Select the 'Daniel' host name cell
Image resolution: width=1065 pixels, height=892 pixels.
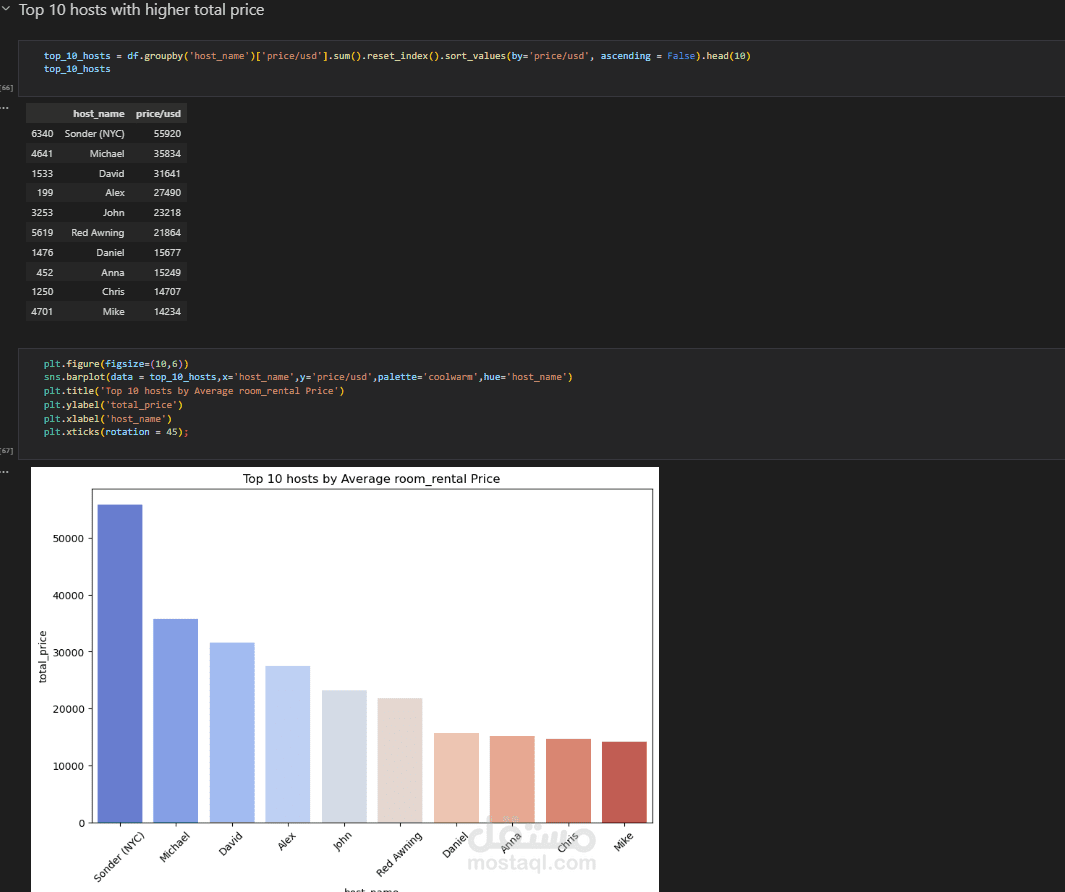[110, 253]
